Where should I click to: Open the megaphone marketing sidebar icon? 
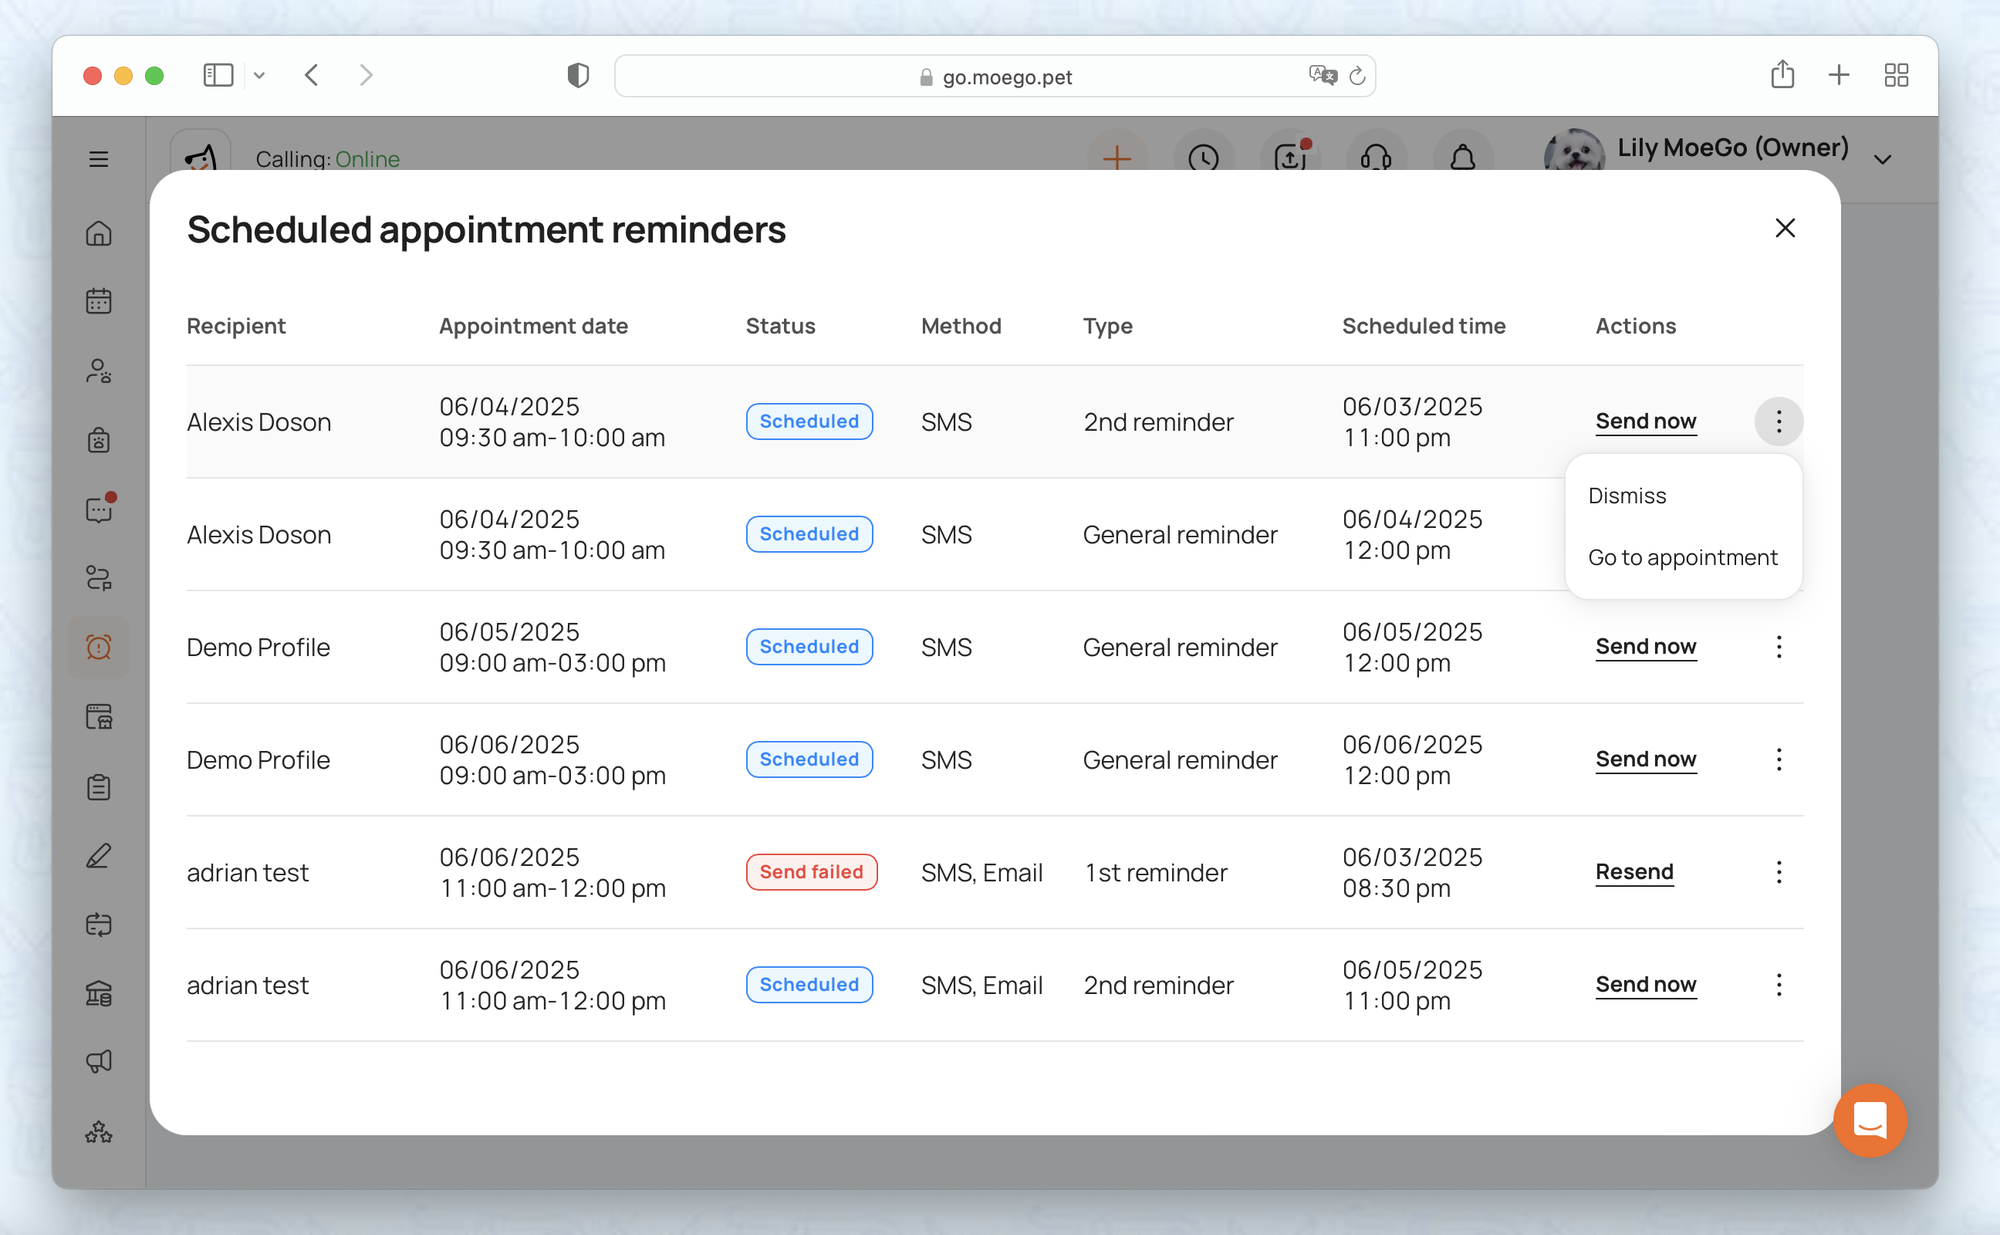(x=98, y=1061)
